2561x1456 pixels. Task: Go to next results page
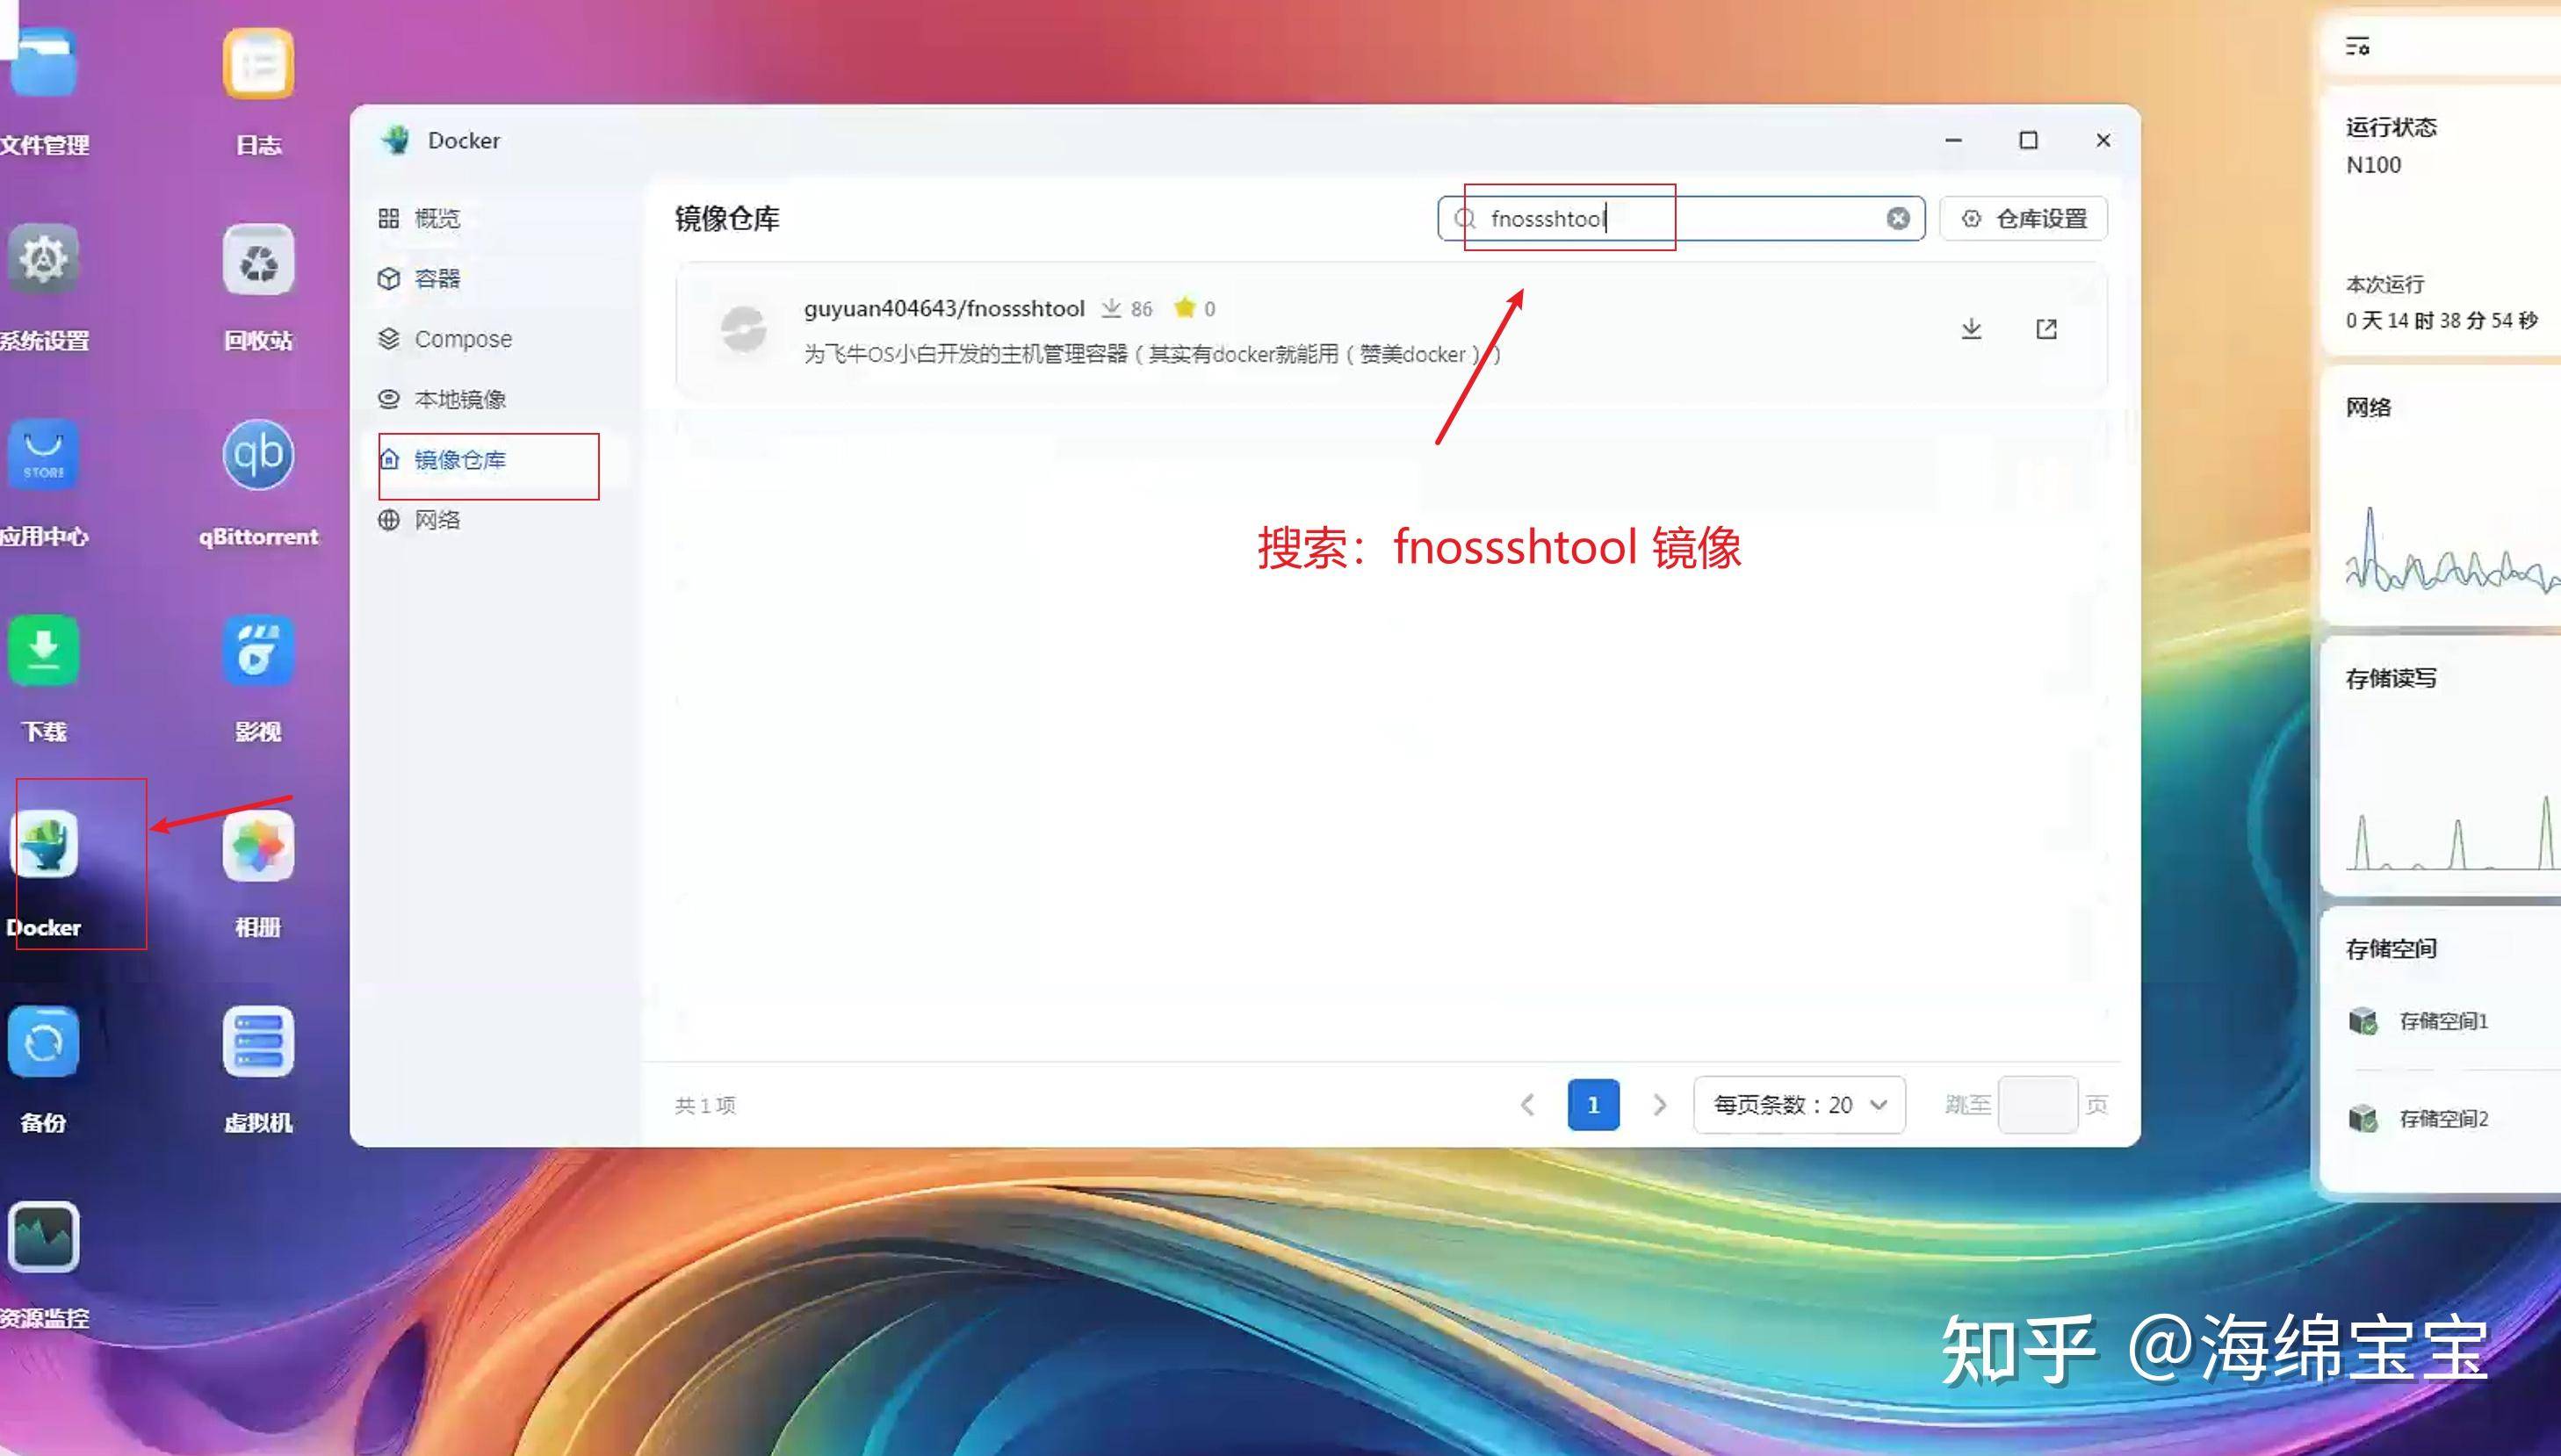1660,1105
